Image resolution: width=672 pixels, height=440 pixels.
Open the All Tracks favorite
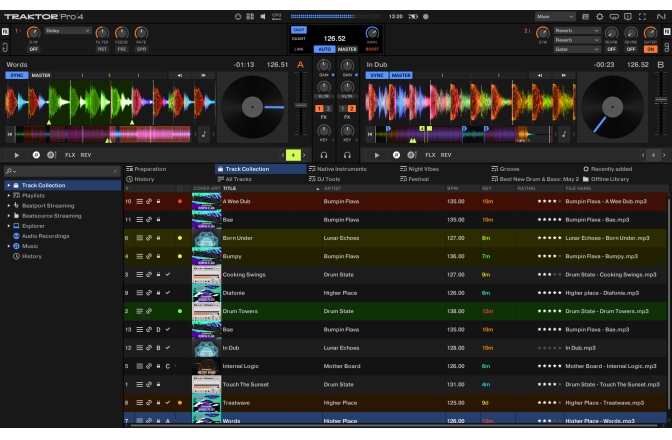click(234, 179)
